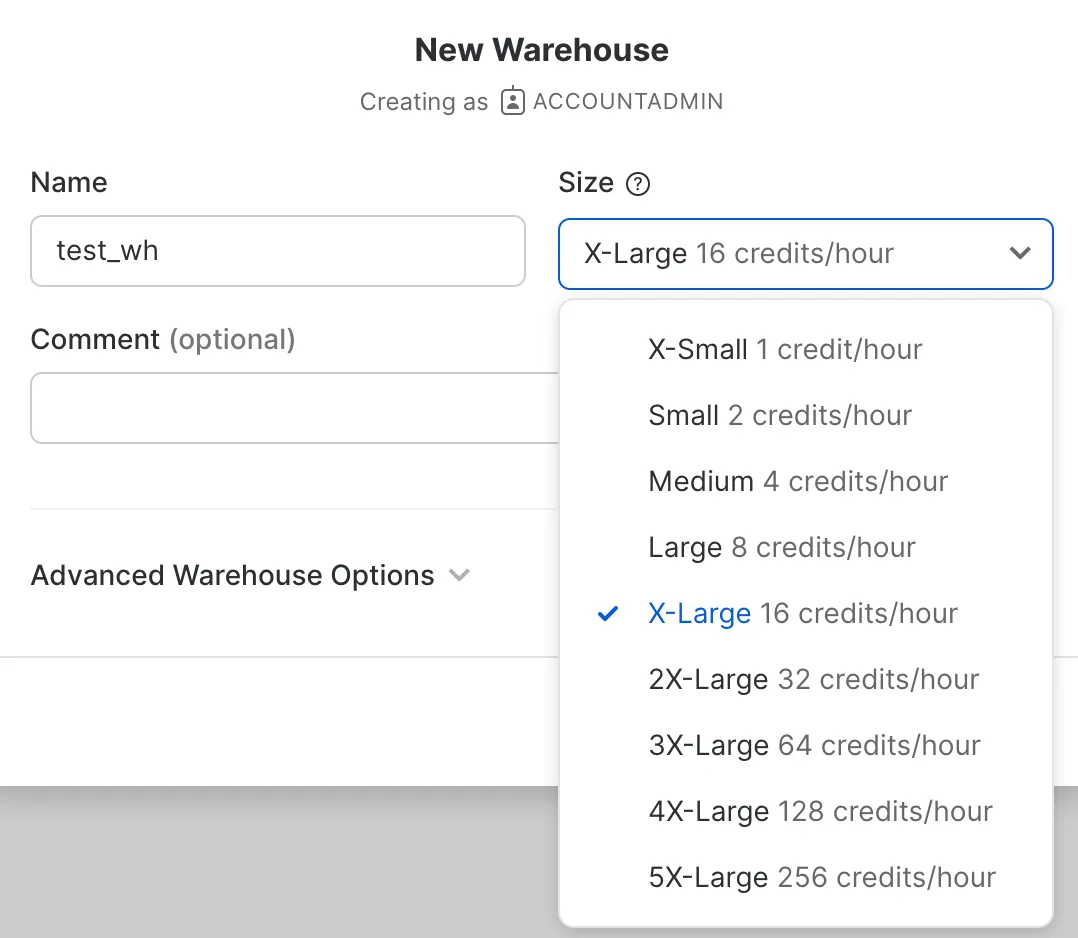Select X-Small 1 credit/hour option

pos(785,349)
